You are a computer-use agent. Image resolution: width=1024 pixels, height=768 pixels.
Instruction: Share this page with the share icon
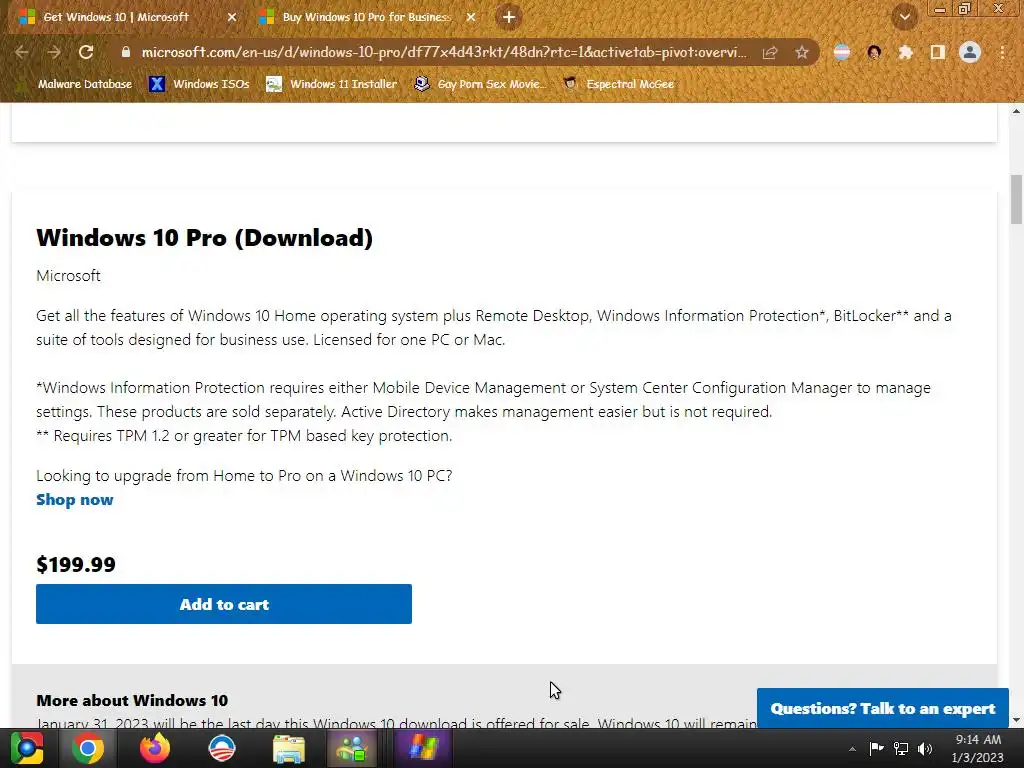point(770,52)
